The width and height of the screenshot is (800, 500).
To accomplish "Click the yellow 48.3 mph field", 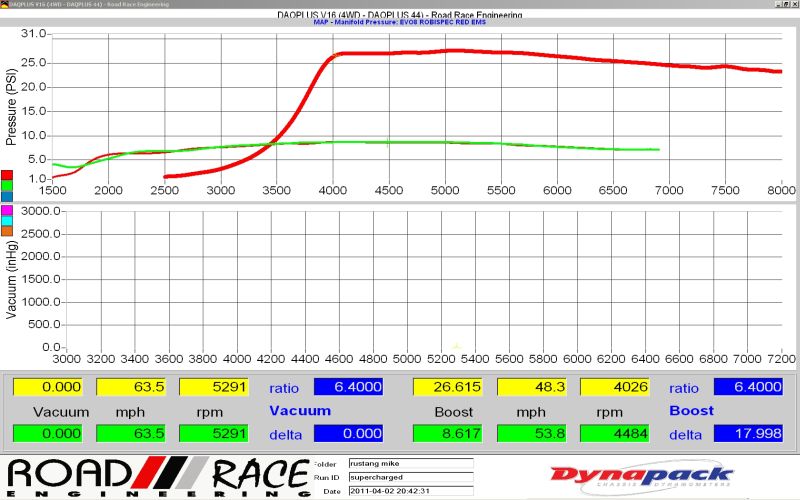I will tap(532, 387).
